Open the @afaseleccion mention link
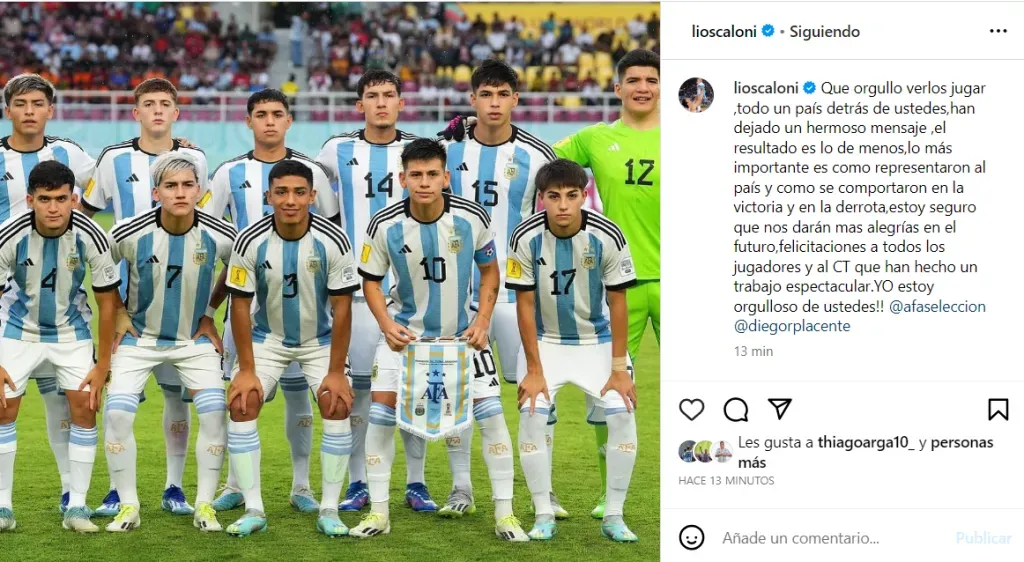1024x562 pixels. (937, 306)
